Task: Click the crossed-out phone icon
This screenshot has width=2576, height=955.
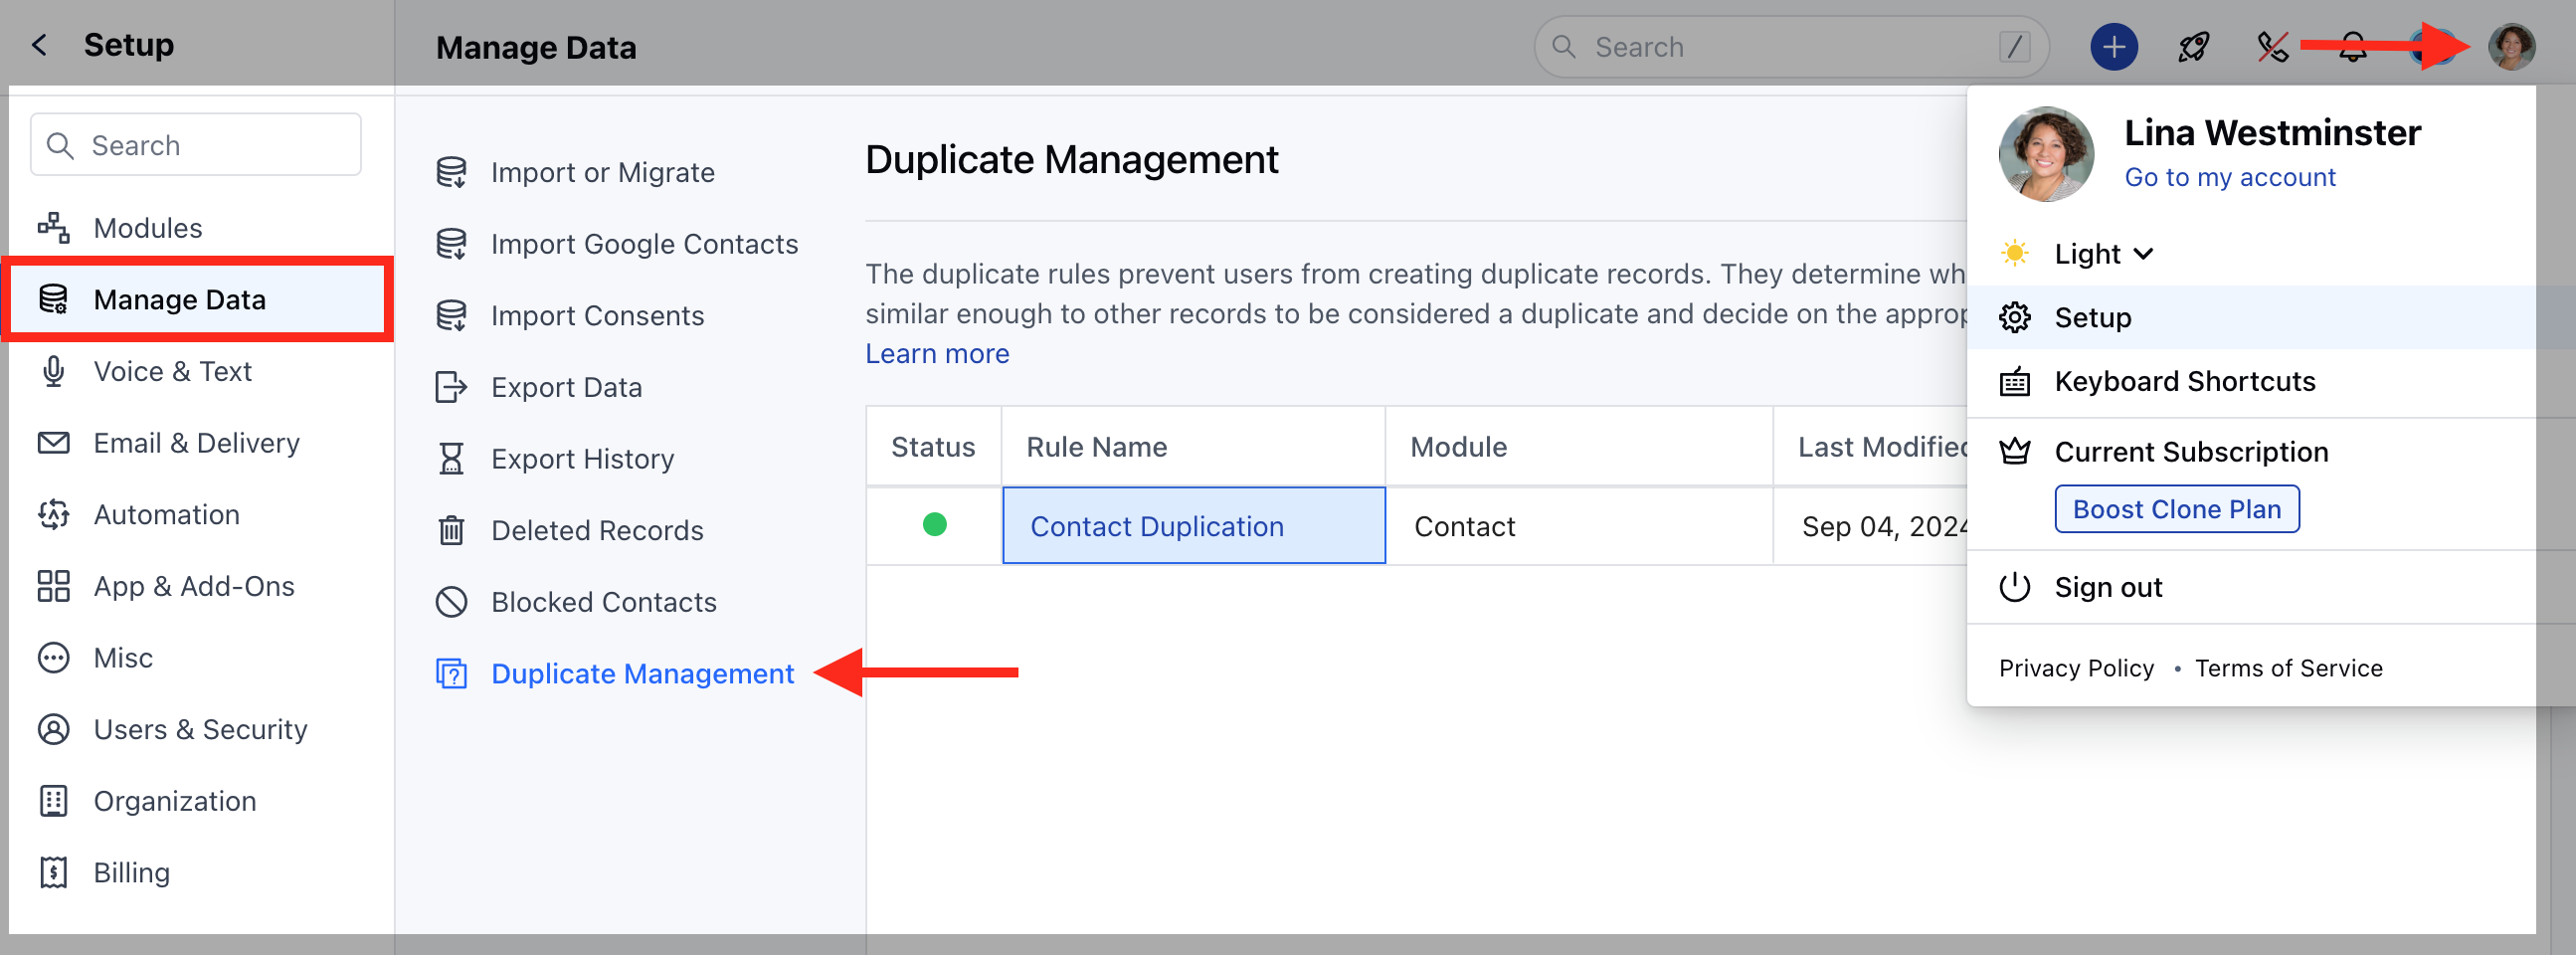Action: click(2272, 47)
